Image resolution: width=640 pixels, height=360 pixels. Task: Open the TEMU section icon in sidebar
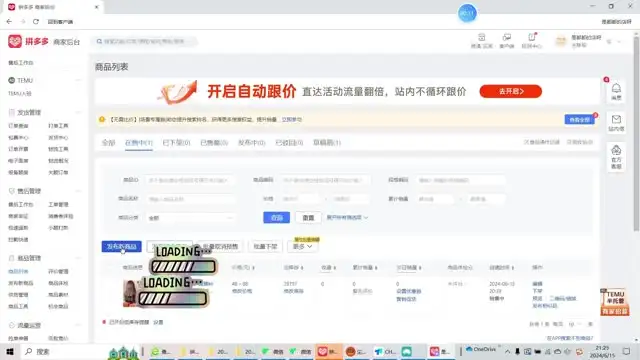pos(11,80)
